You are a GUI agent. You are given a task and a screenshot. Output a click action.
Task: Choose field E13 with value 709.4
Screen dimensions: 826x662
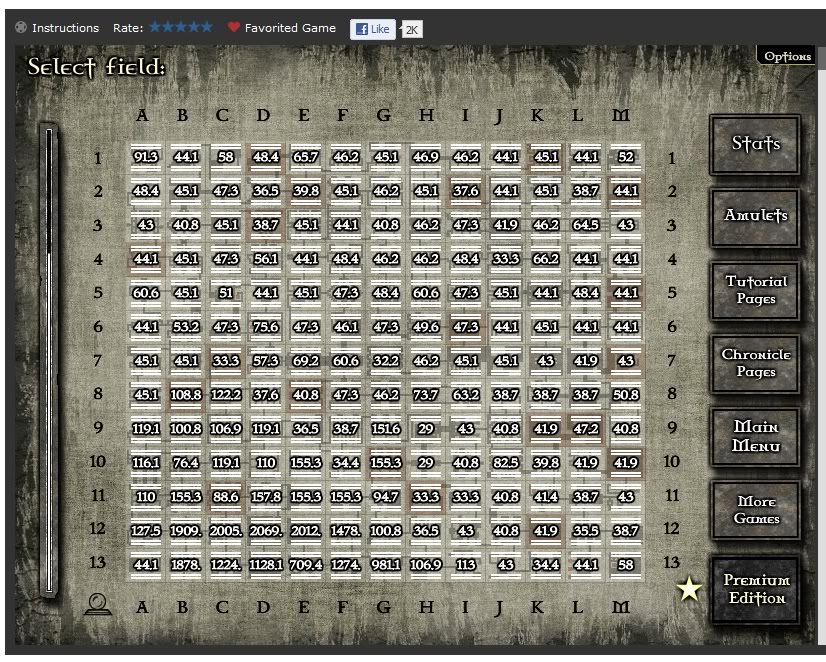click(x=306, y=565)
